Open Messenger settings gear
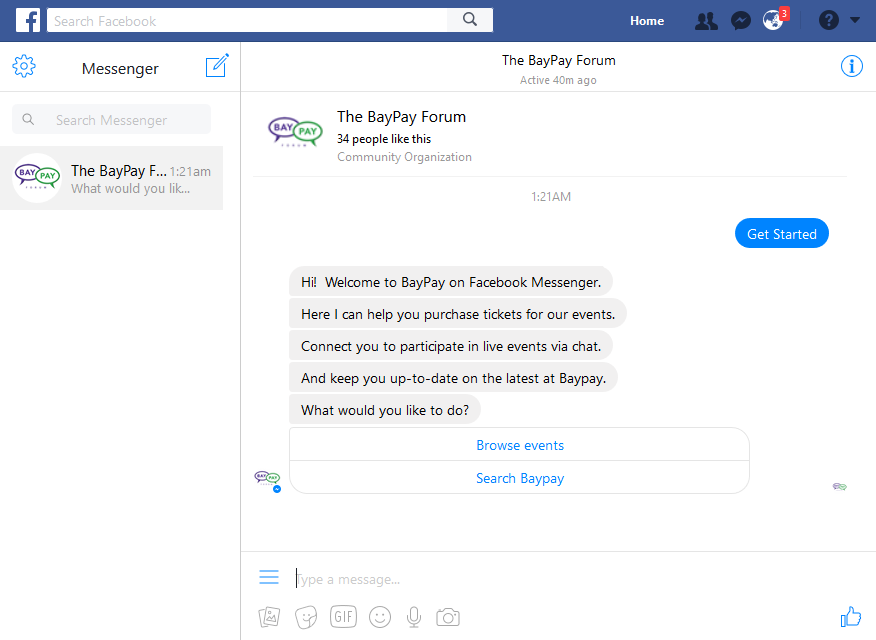The image size is (876, 640). pos(24,66)
